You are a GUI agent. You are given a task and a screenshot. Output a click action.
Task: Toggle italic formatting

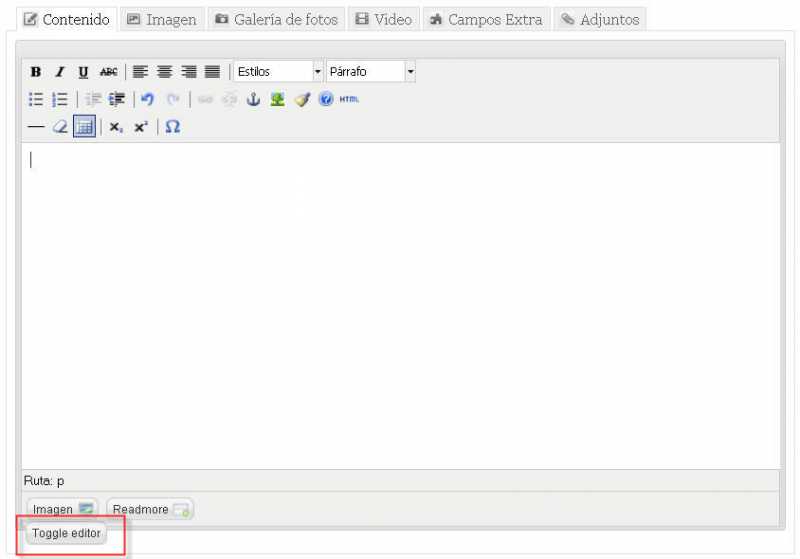tap(60, 72)
